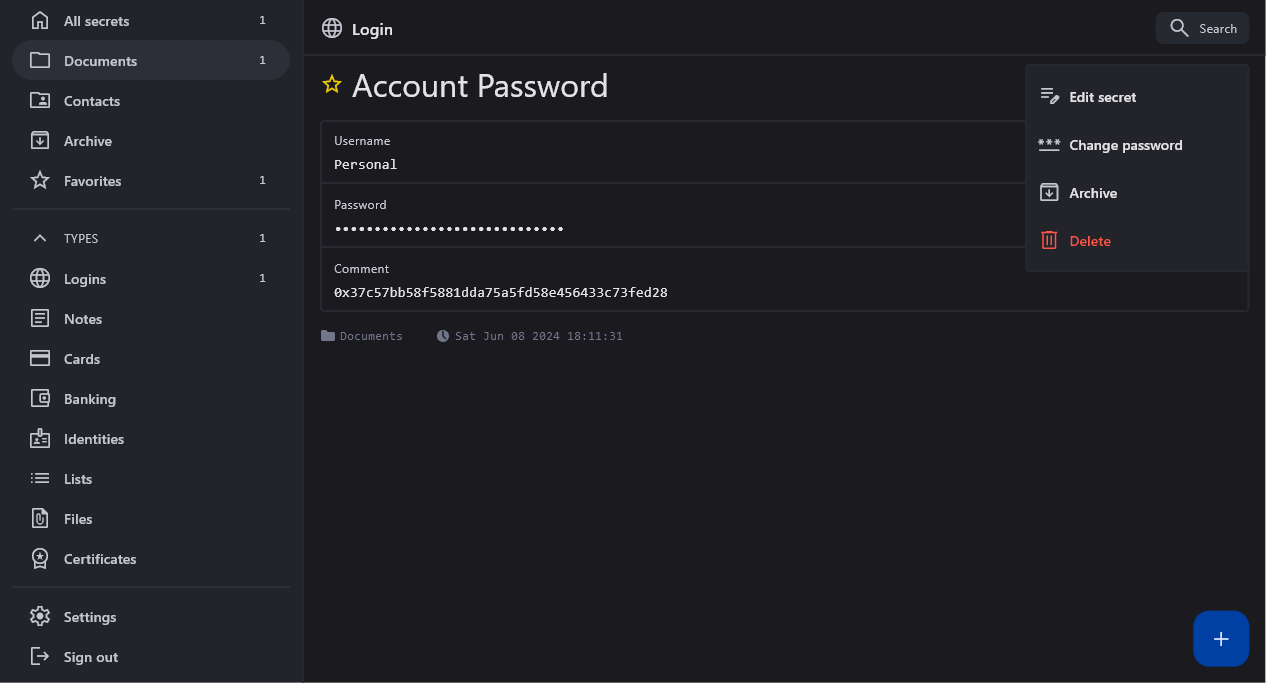Sign out of the application
Viewport: 1266px width, 683px height.
90,657
